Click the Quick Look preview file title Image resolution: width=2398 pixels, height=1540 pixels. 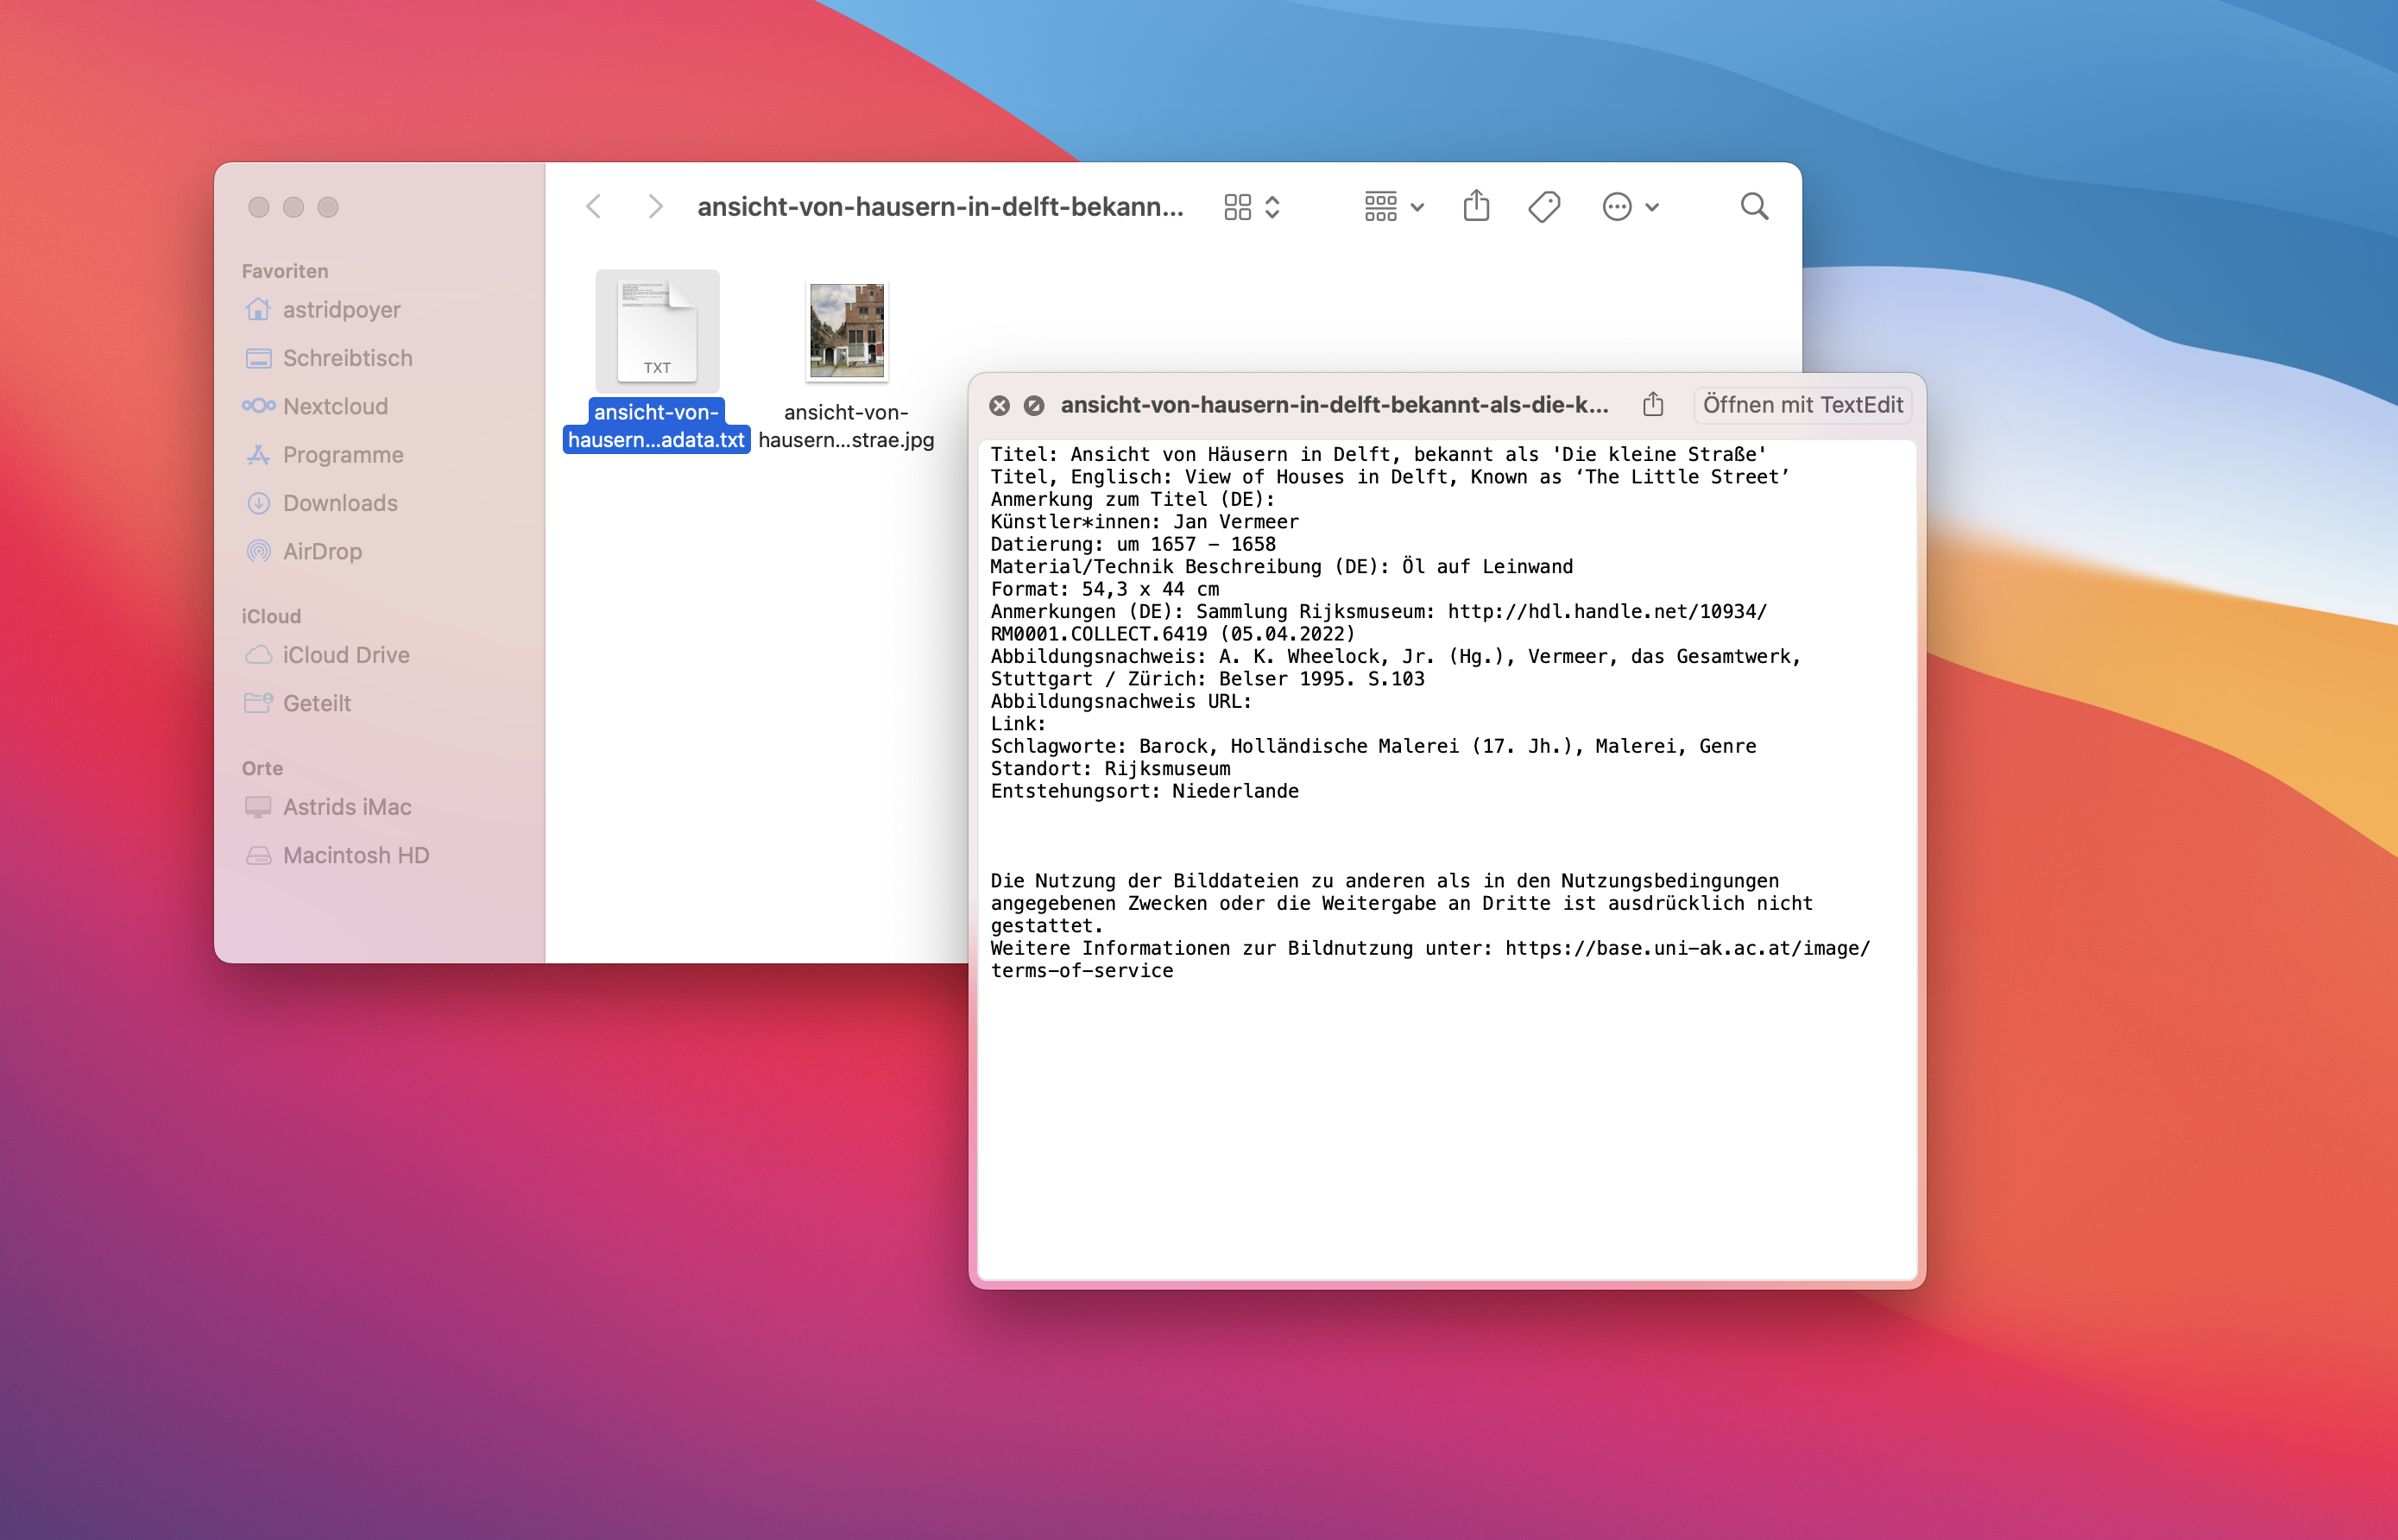(1334, 405)
